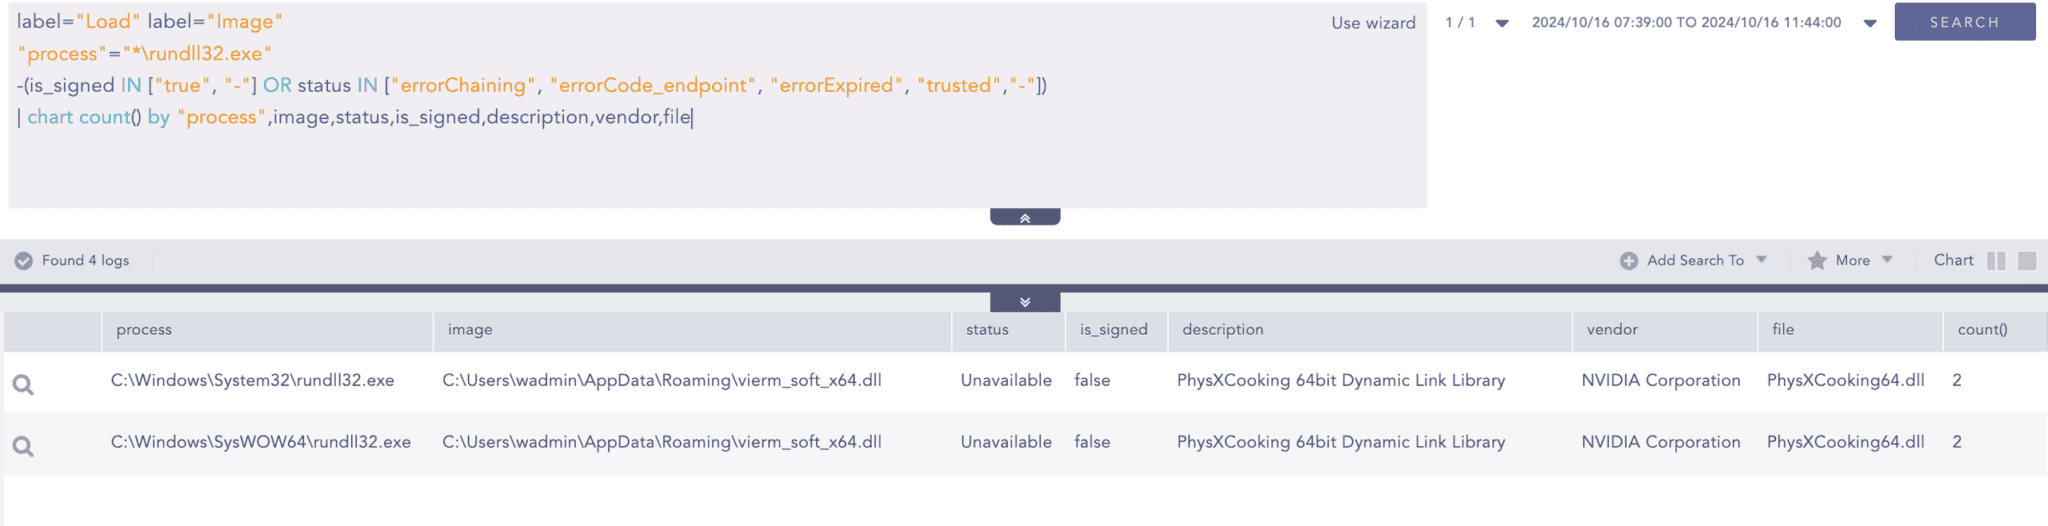Click the Found 4 logs checkmark icon
This screenshot has width=2048, height=526.
(24, 261)
